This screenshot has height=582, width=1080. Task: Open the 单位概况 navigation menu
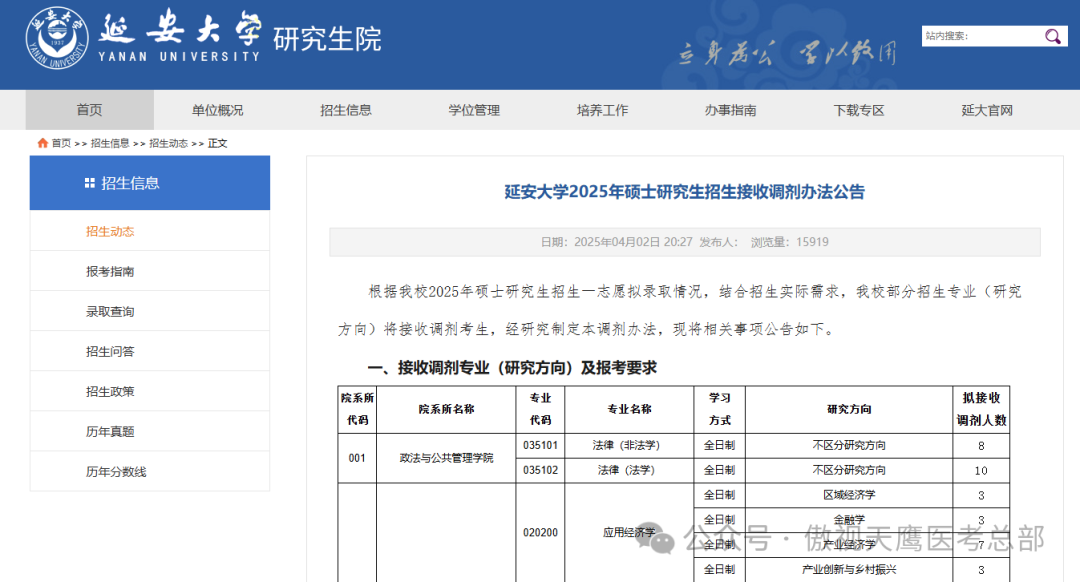tap(218, 110)
